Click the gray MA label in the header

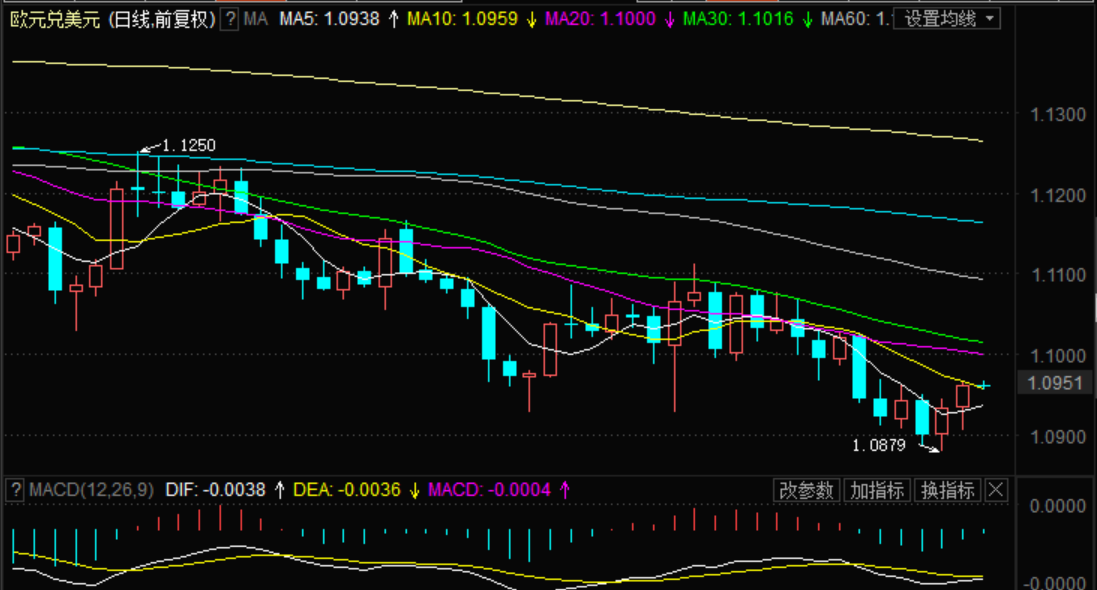click(x=255, y=19)
